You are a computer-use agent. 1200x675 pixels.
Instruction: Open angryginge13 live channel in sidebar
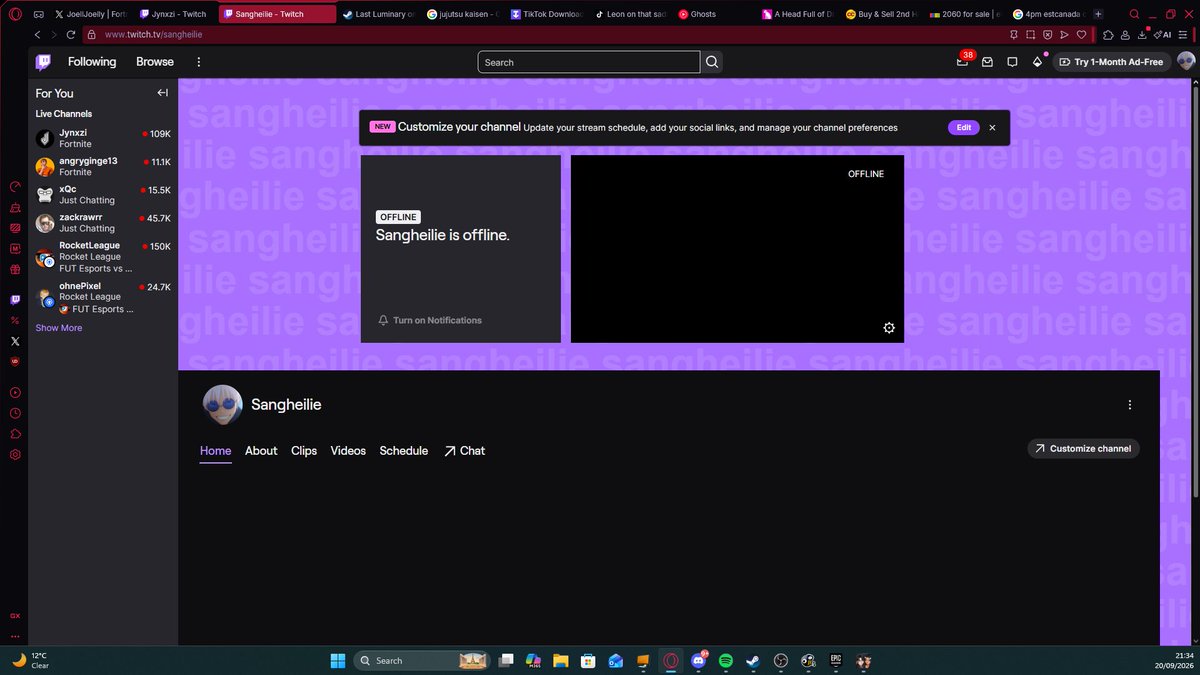[x=103, y=166]
